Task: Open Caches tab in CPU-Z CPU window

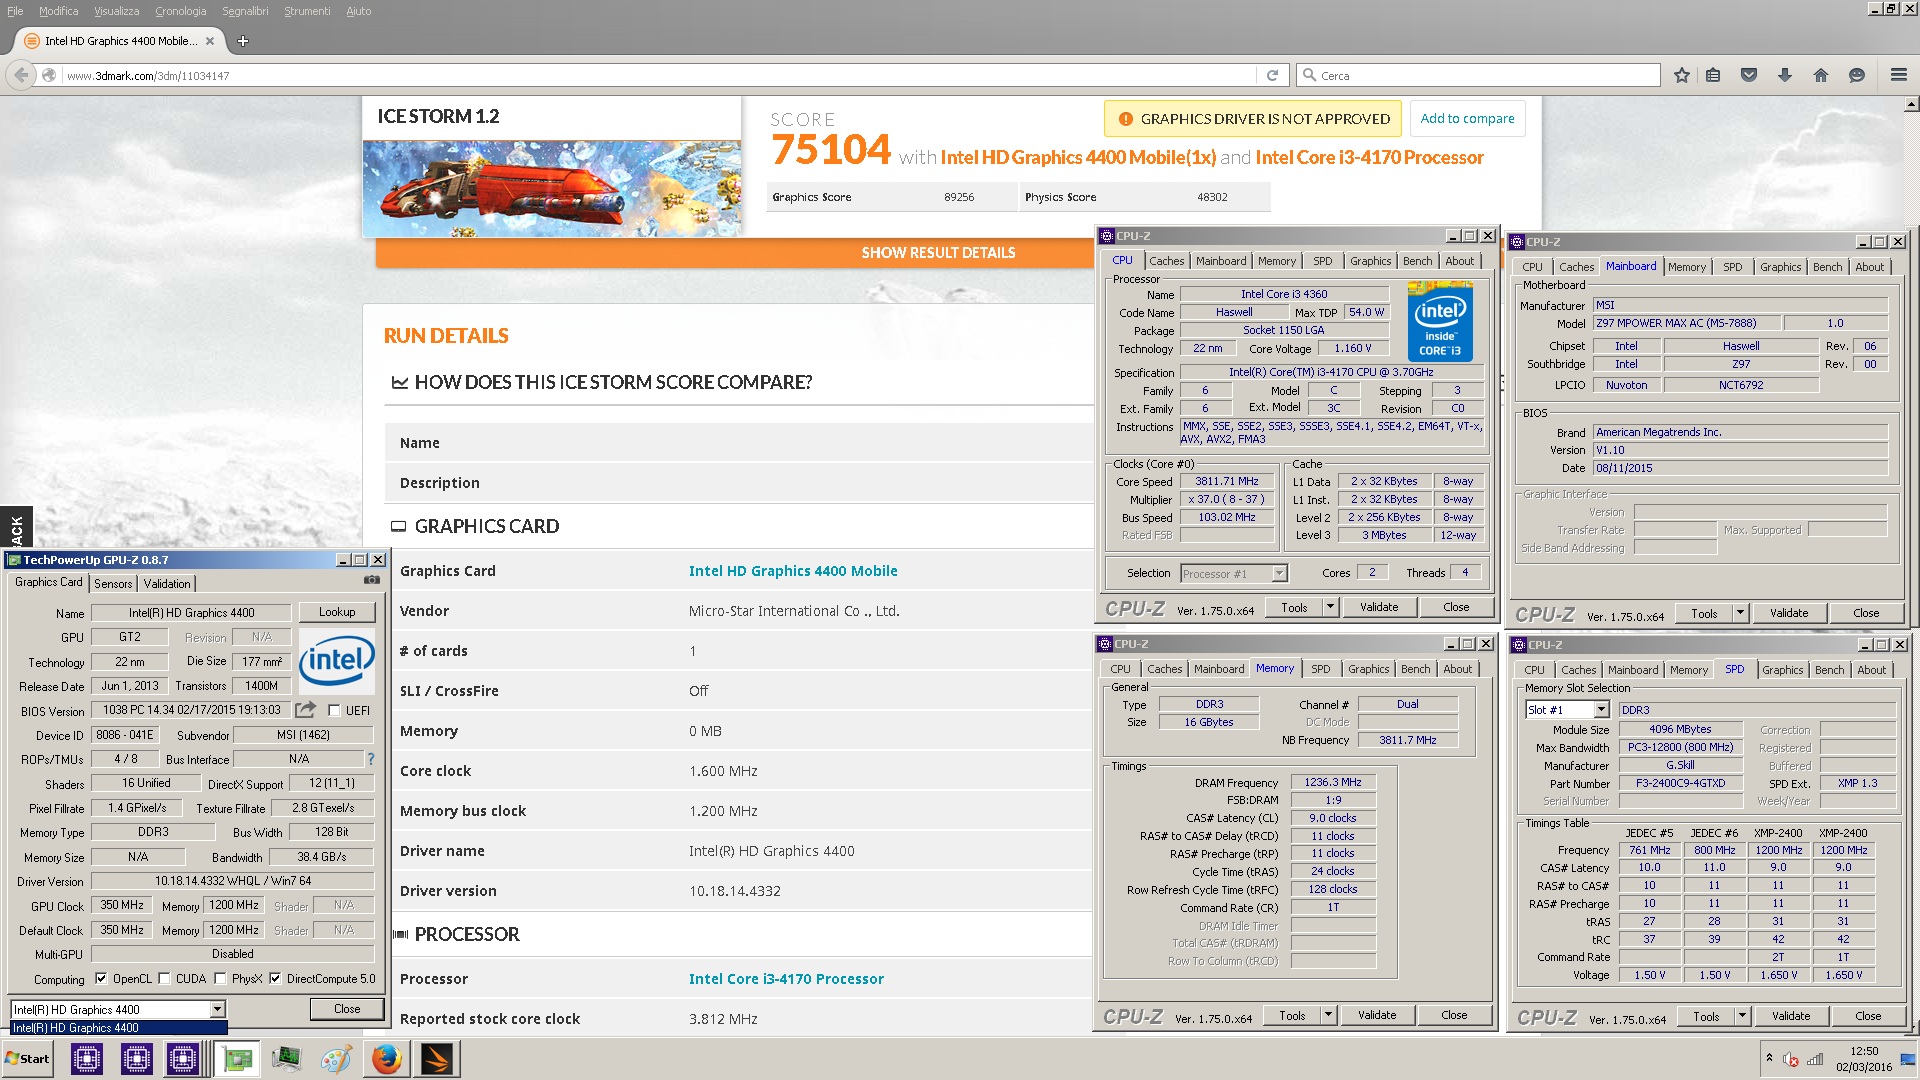Action: coord(1166,261)
